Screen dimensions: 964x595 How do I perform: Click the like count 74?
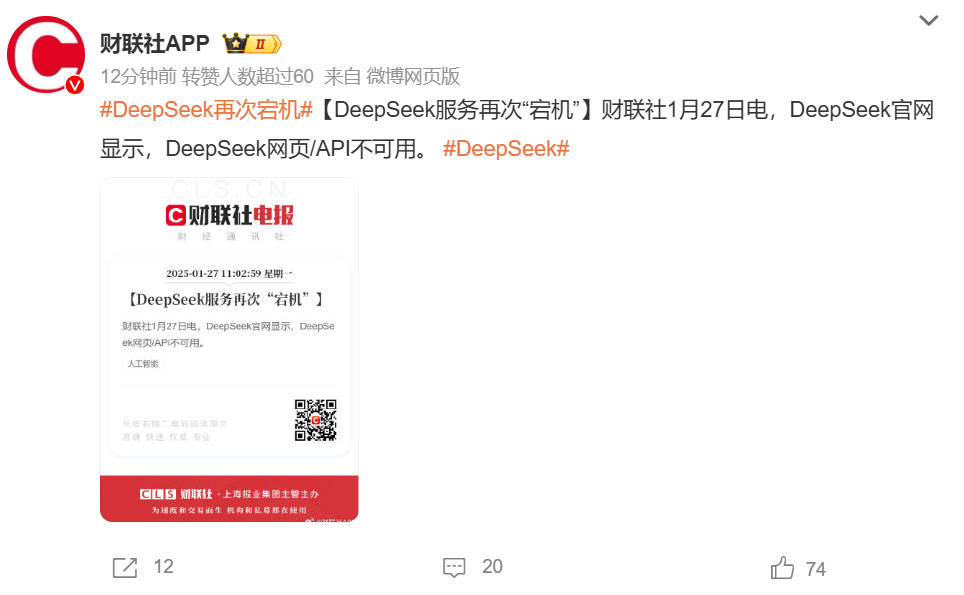pyautogui.click(x=816, y=569)
